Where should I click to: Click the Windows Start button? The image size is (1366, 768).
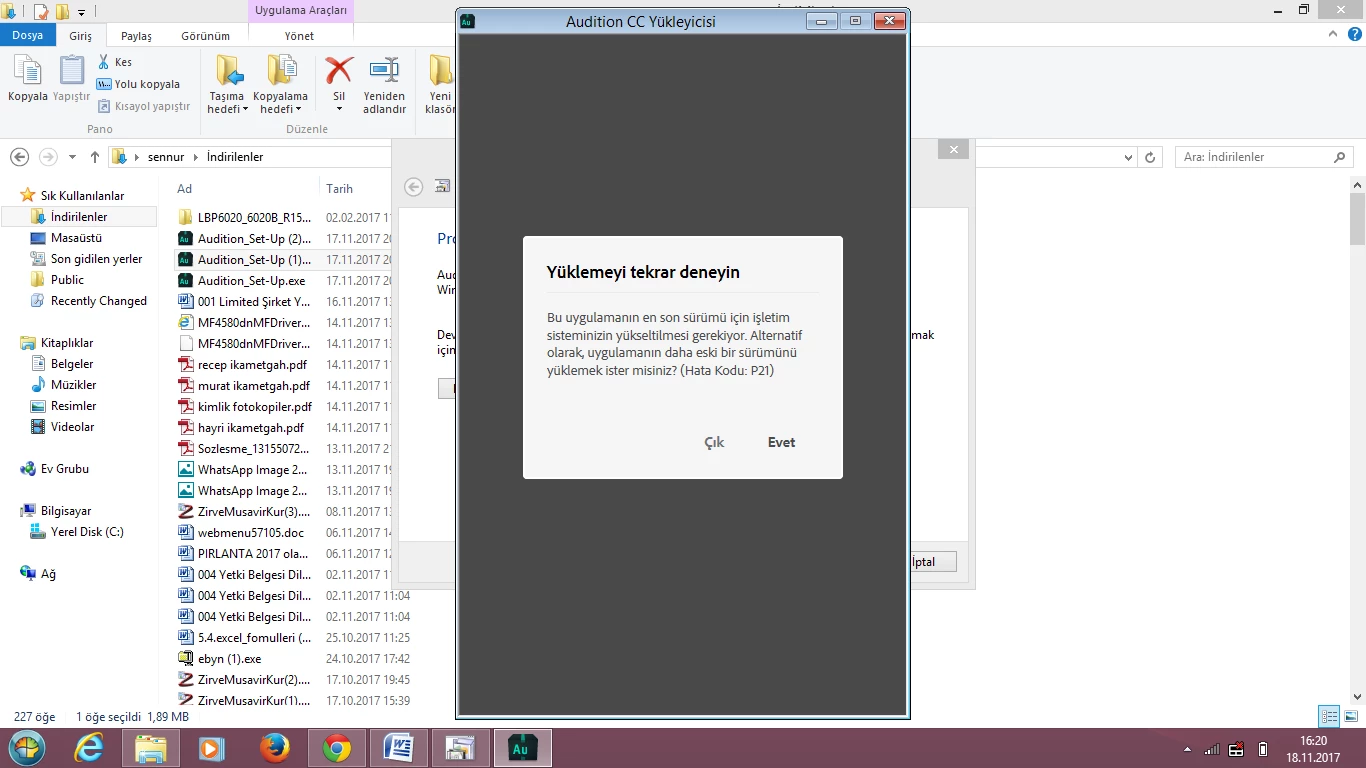tap(27, 748)
